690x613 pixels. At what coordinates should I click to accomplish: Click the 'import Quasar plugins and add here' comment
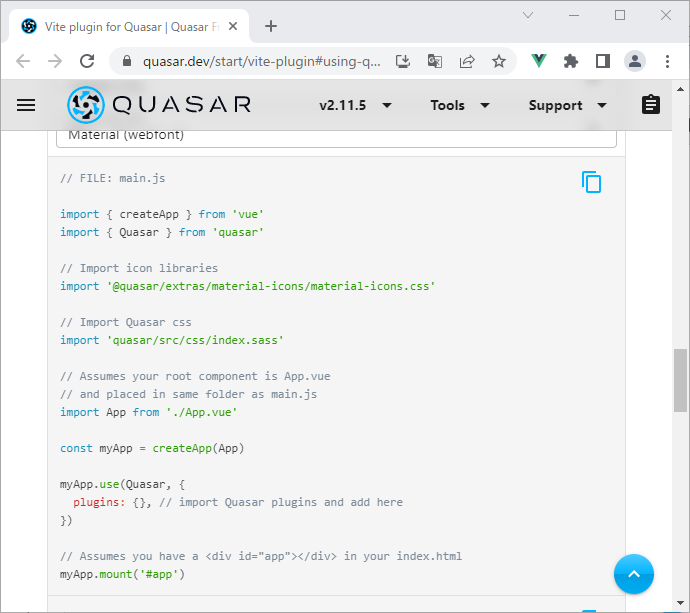click(x=281, y=502)
